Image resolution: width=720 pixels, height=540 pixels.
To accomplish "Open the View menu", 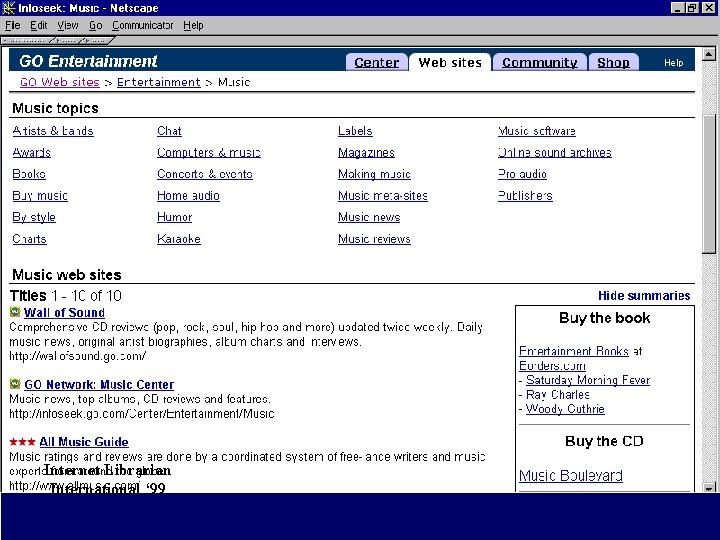I will point(68,25).
